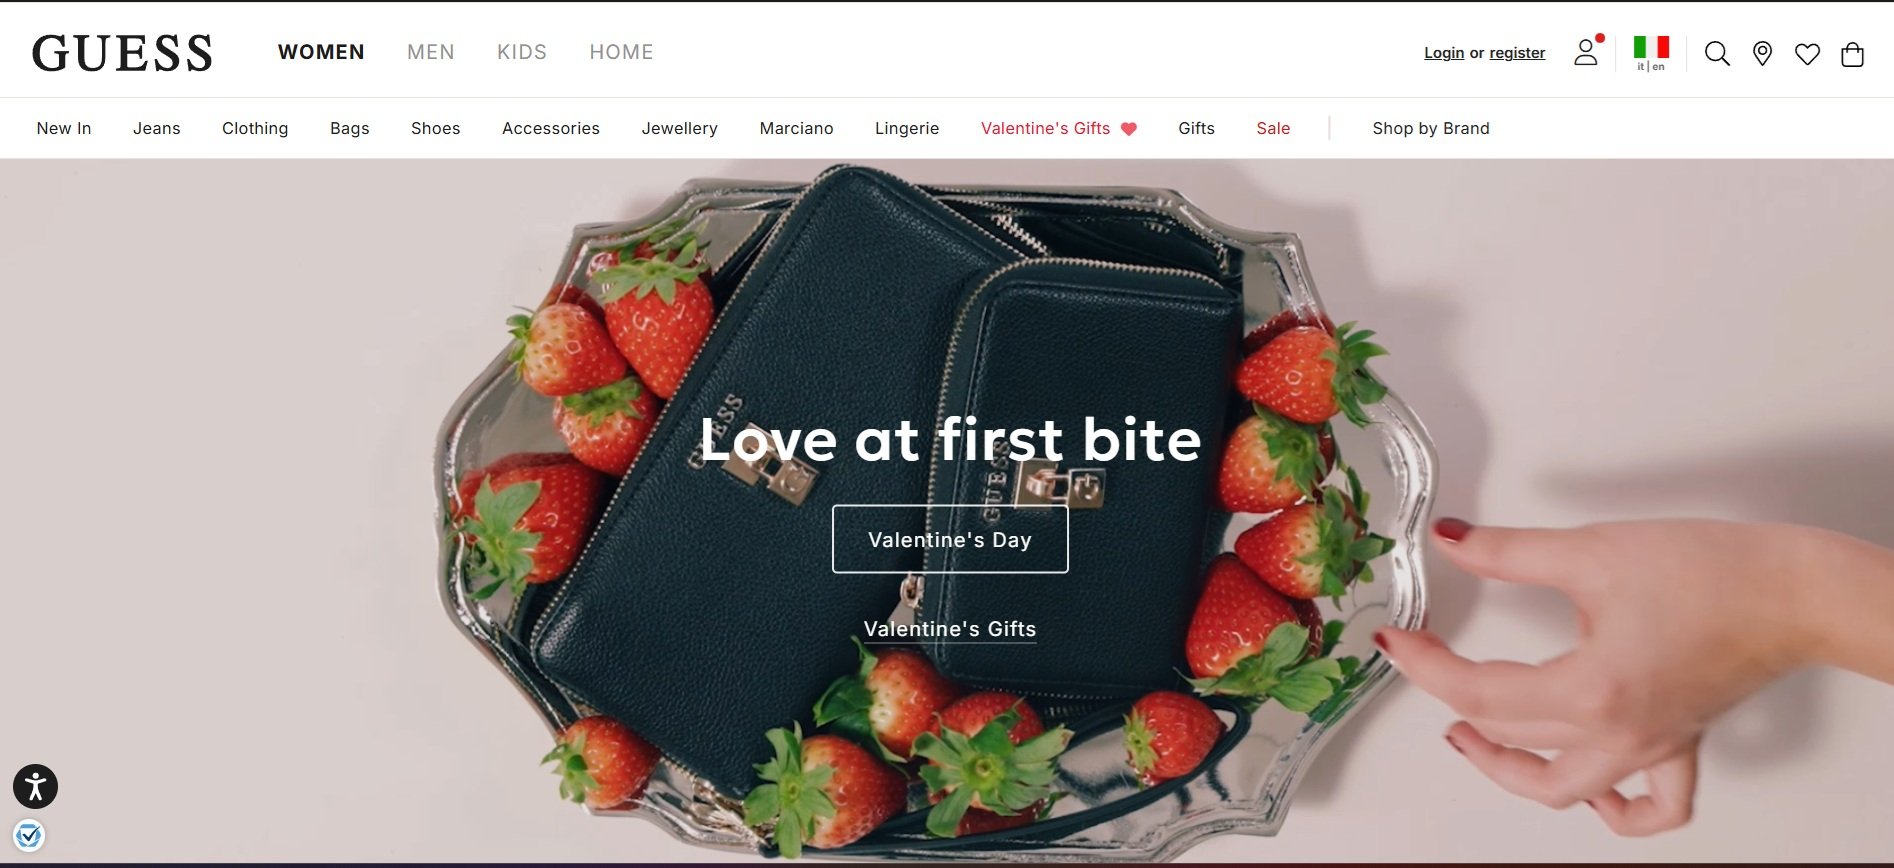Screen dimensions: 1894x868
Task: Switch to the KIDS section tab
Action: click(x=522, y=52)
